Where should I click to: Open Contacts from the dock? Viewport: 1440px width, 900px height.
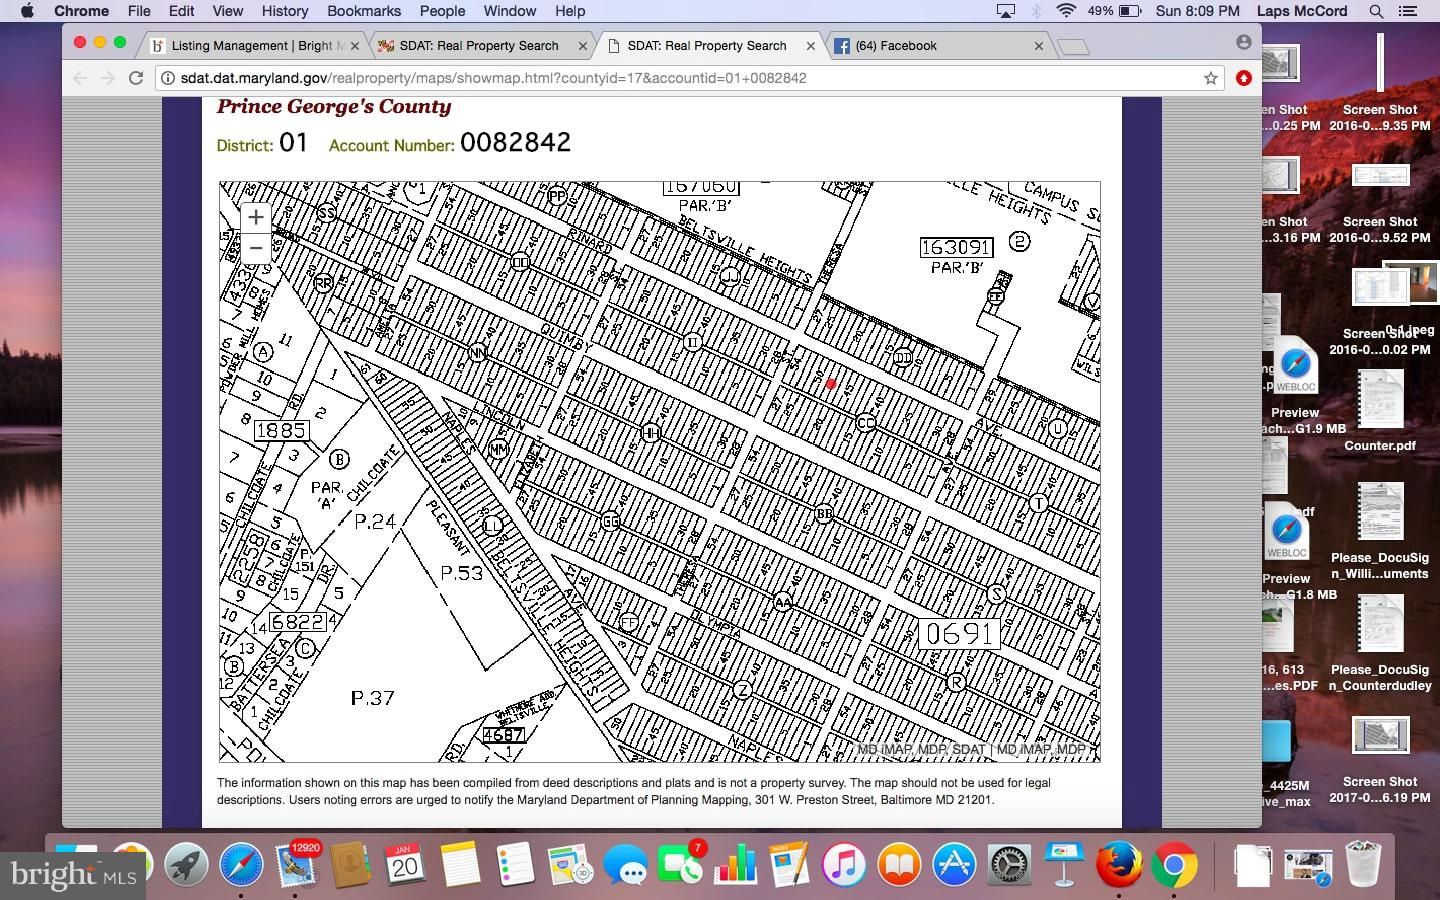(x=350, y=864)
